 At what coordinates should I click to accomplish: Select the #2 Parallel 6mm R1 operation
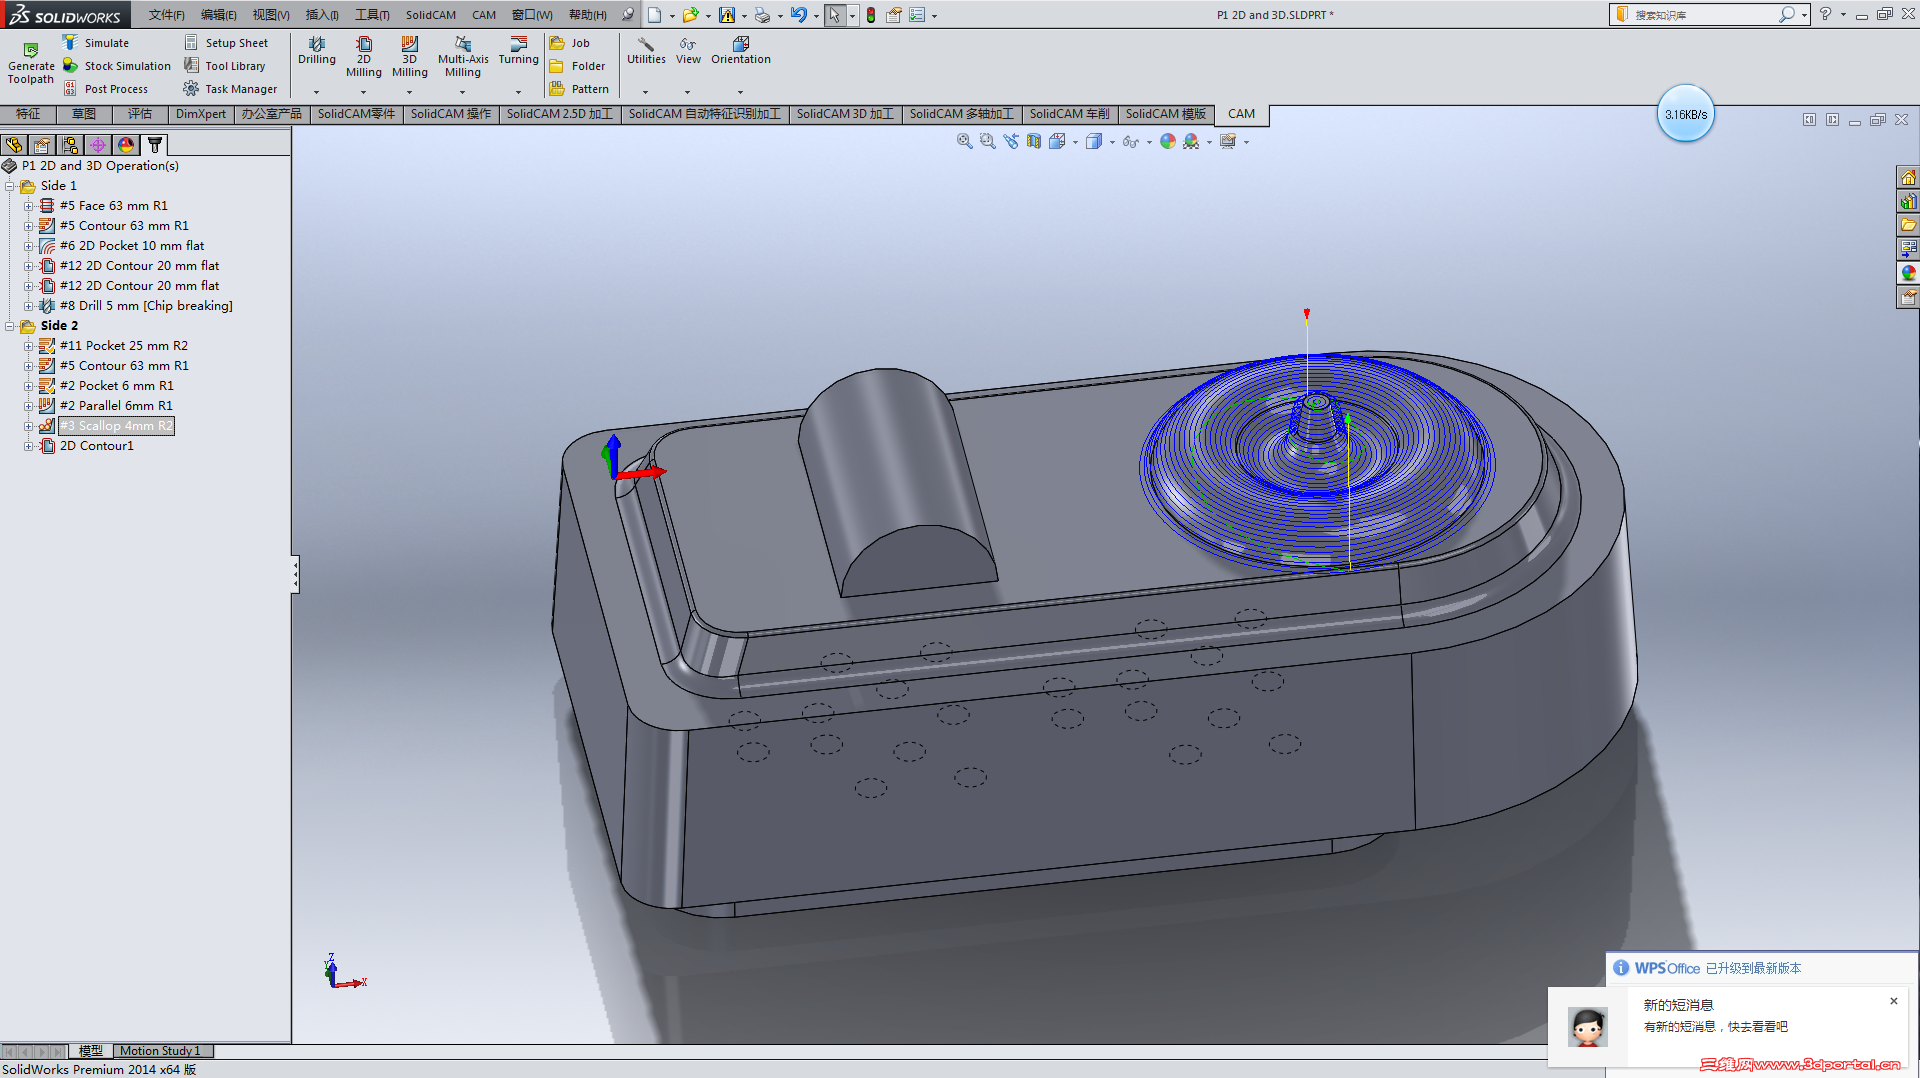pos(116,406)
